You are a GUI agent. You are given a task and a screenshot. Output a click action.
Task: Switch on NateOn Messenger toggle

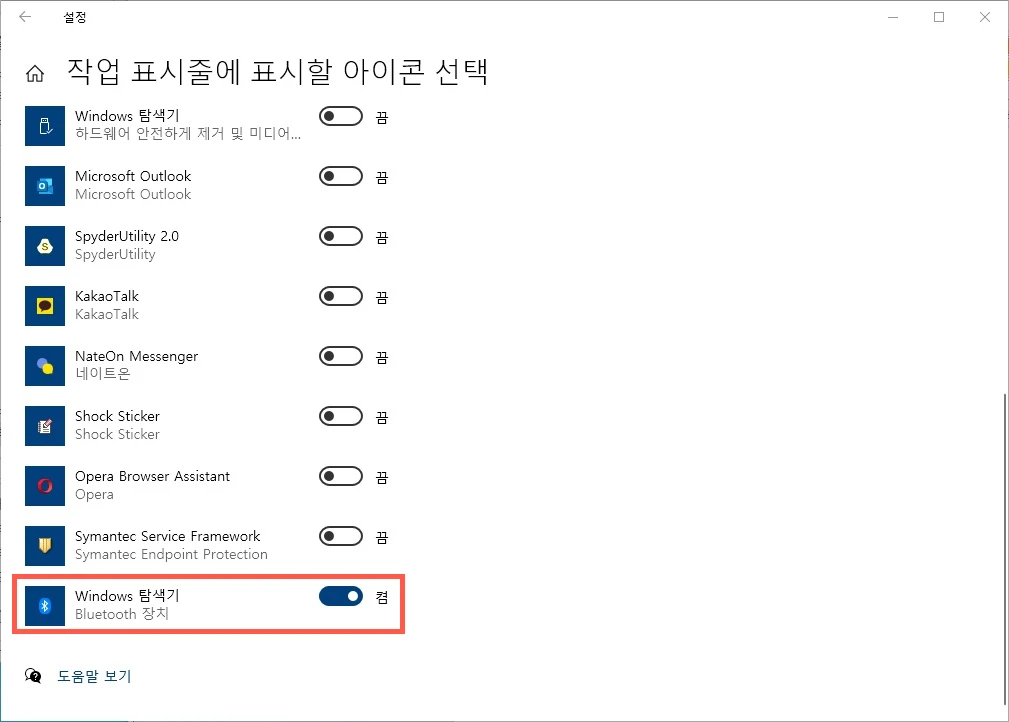pos(341,356)
